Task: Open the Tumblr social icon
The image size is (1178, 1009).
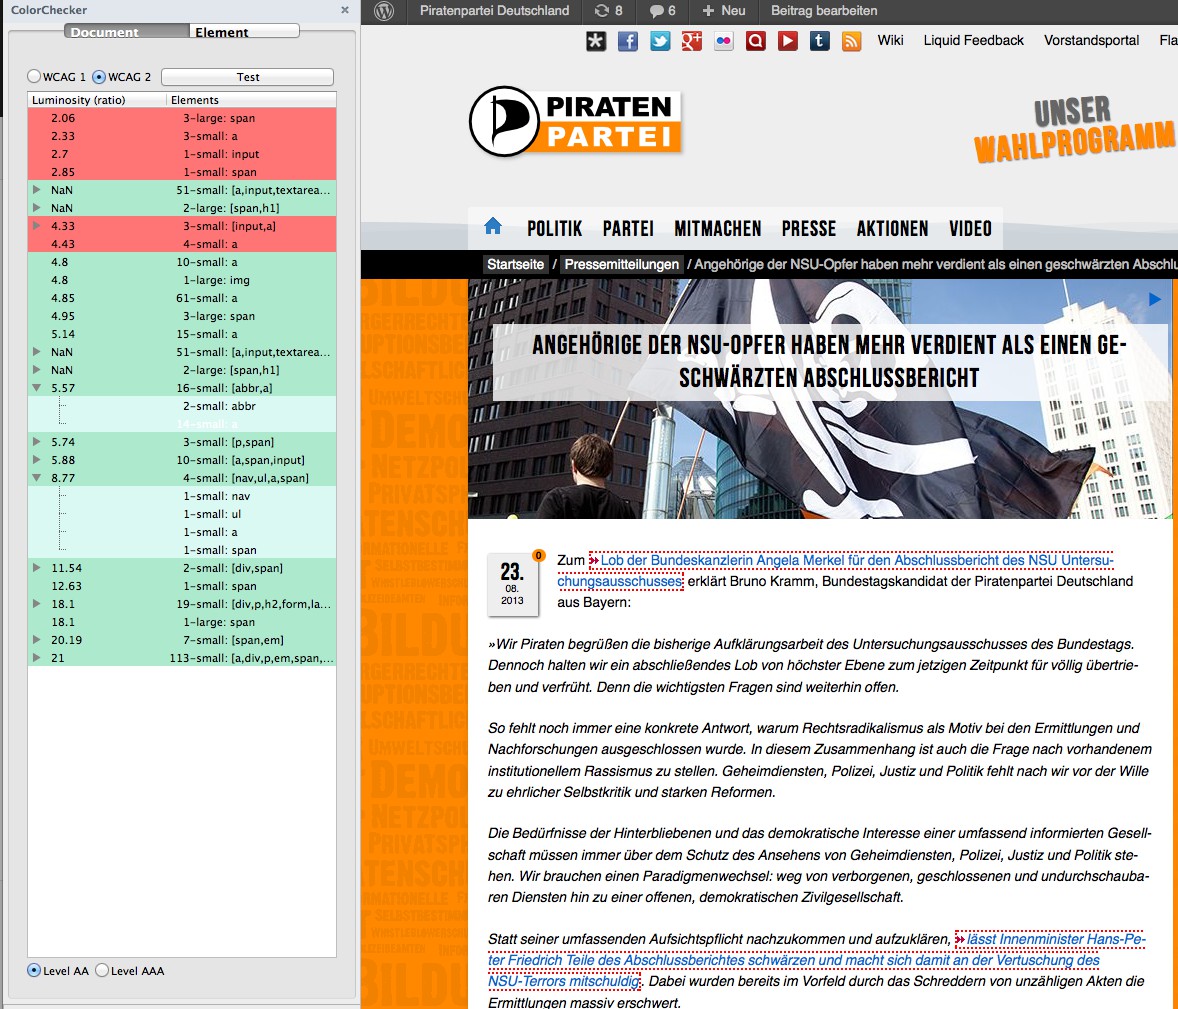Action: click(820, 41)
